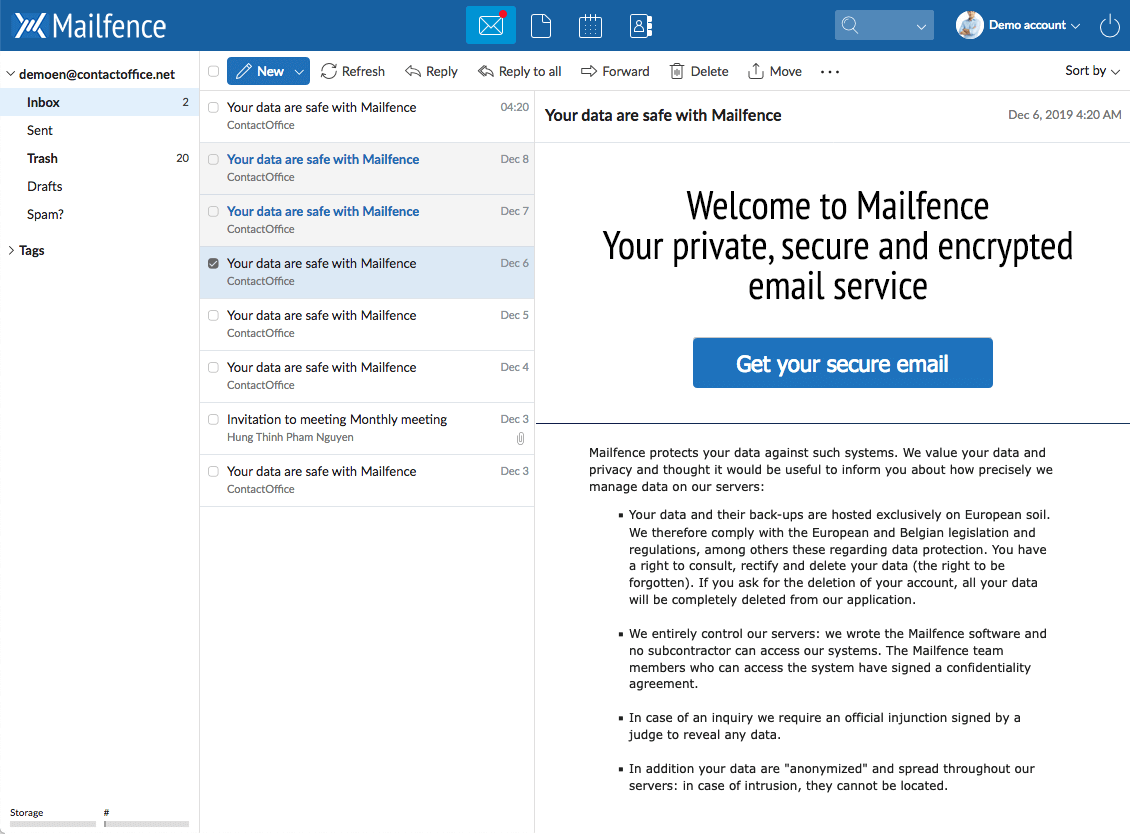Viewport: 1130px width, 834px height.
Task: Open the New button dropdown arrow
Action: coord(297,71)
